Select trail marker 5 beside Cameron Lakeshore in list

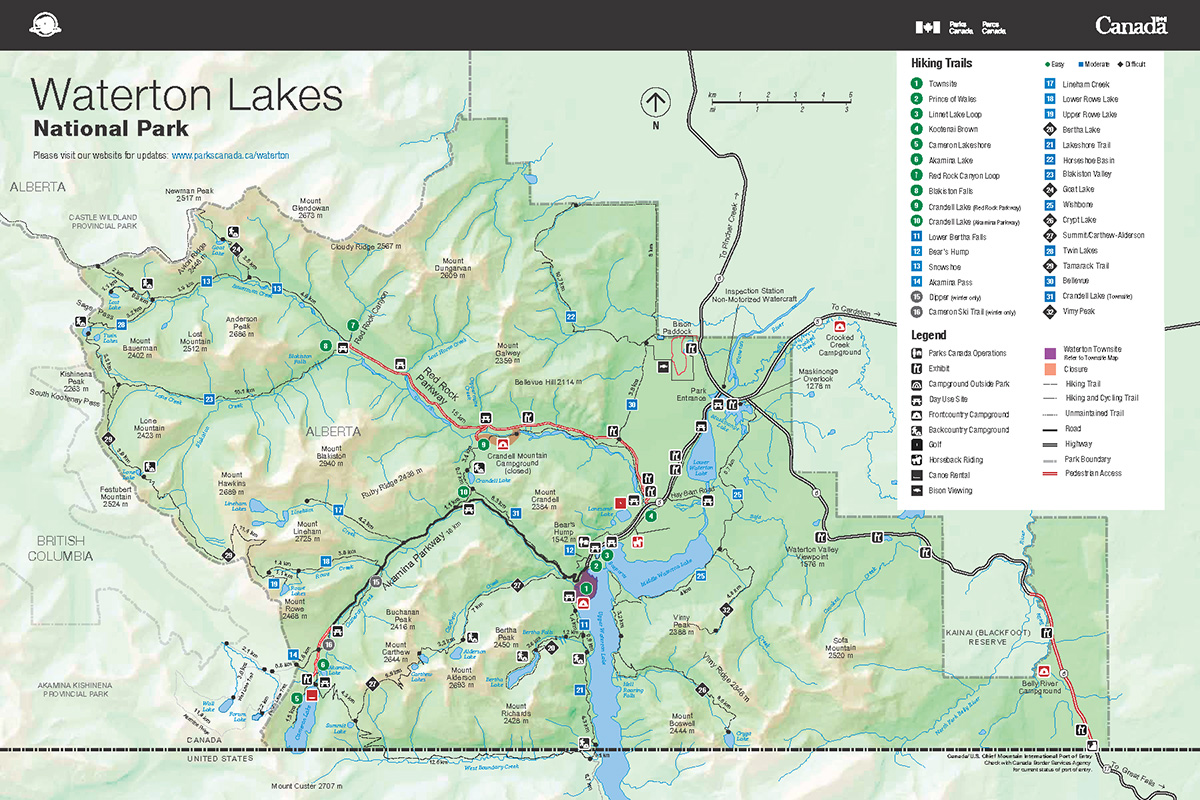pyautogui.click(x=916, y=145)
